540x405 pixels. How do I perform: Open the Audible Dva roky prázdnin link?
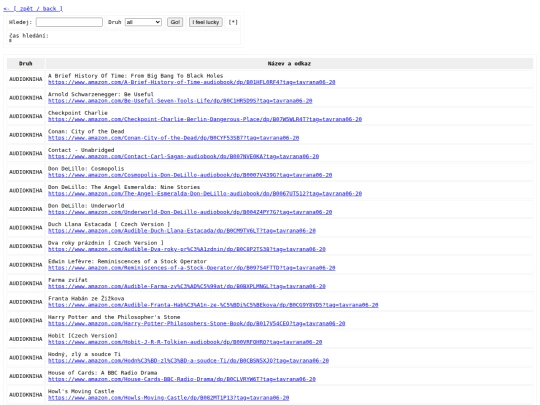(187, 250)
